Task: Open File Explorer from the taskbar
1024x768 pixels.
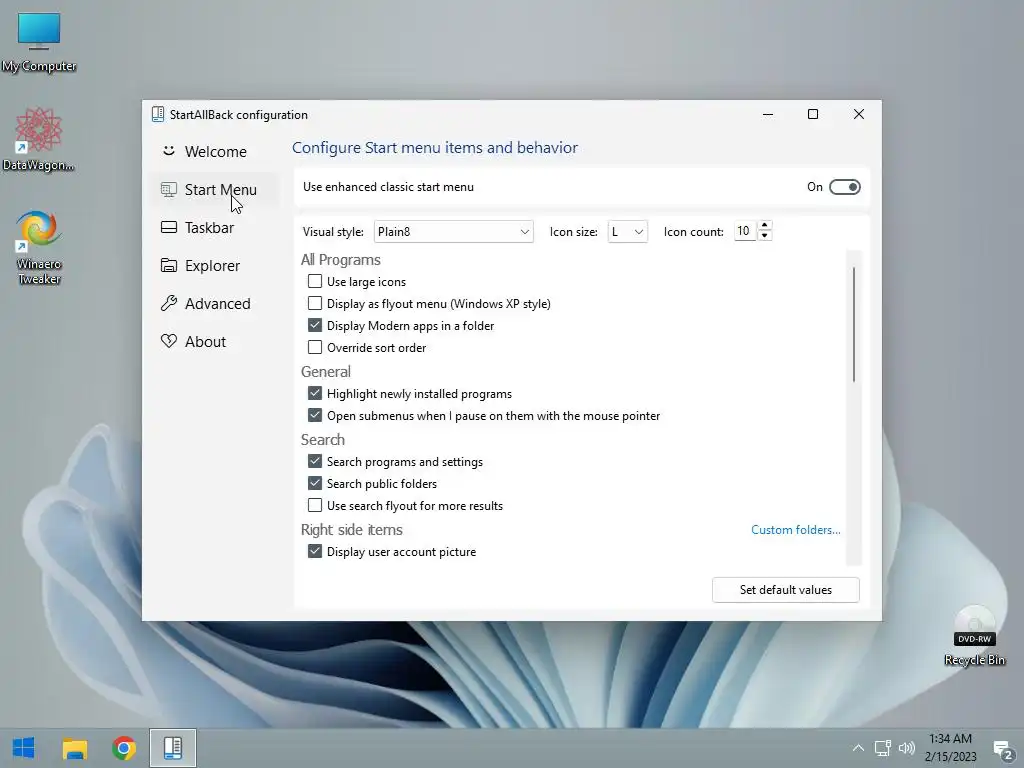Action: coord(74,748)
